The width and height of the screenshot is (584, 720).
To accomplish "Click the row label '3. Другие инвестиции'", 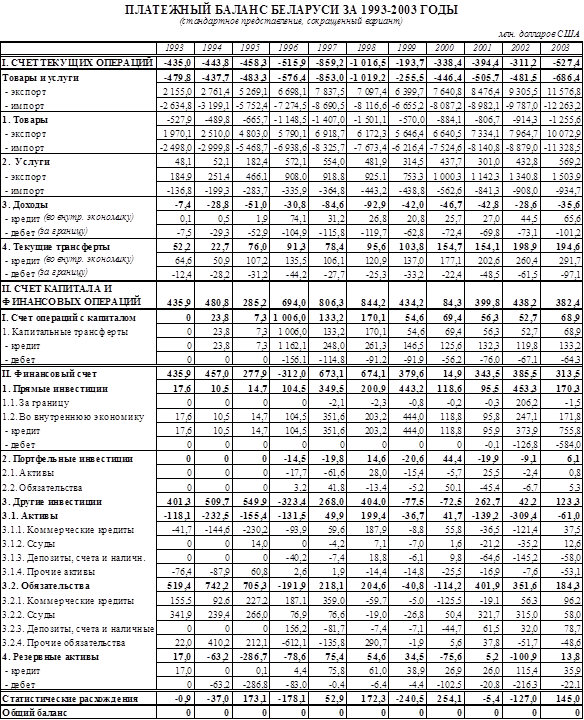I will [52, 502].
